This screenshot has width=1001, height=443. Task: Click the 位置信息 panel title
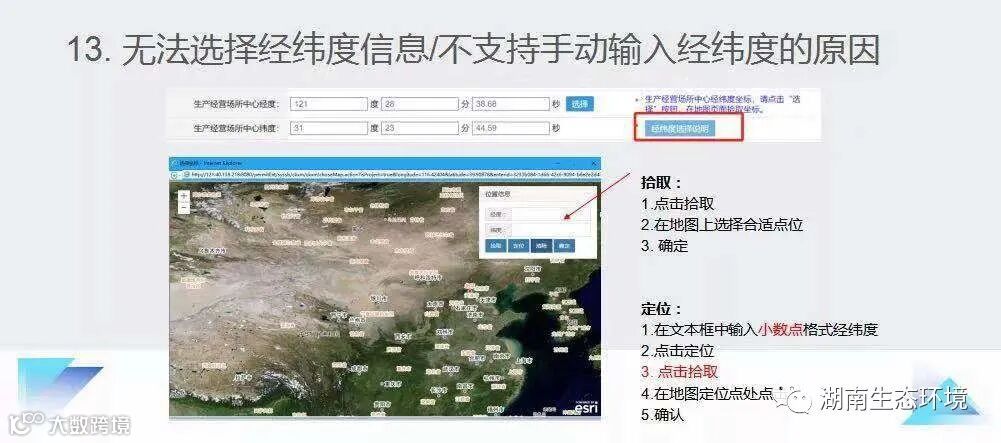[498, 193]
